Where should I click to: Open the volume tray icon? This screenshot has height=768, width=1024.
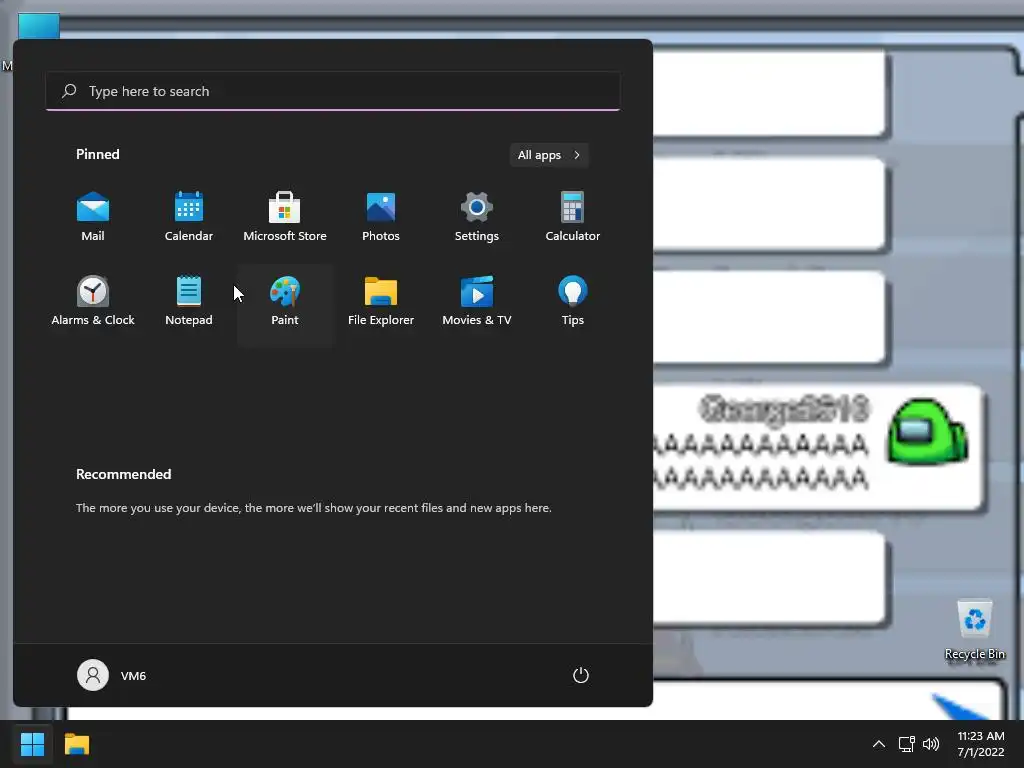pyautogui.click(x=931, y=744)
